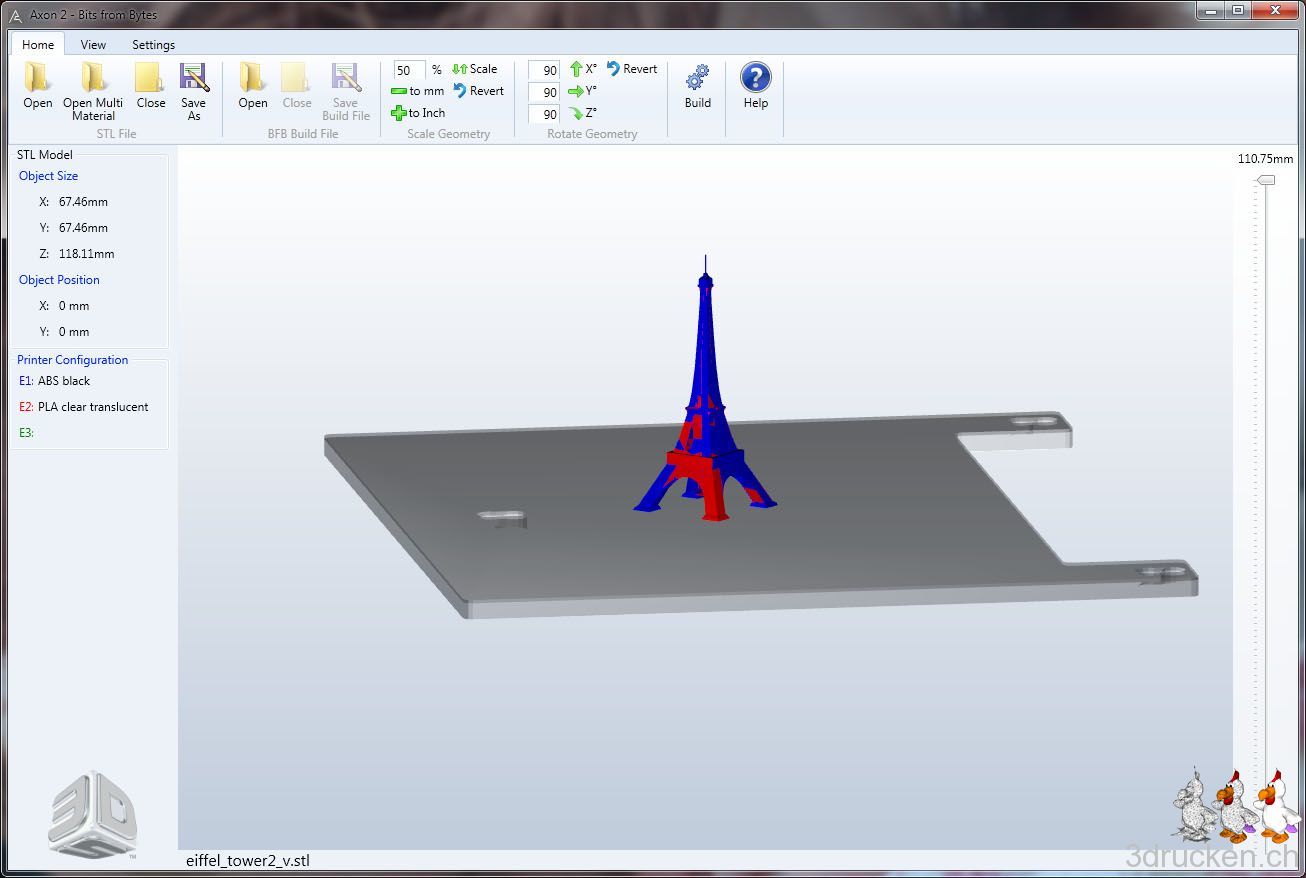Click the Object Position heading

[59, 280]
